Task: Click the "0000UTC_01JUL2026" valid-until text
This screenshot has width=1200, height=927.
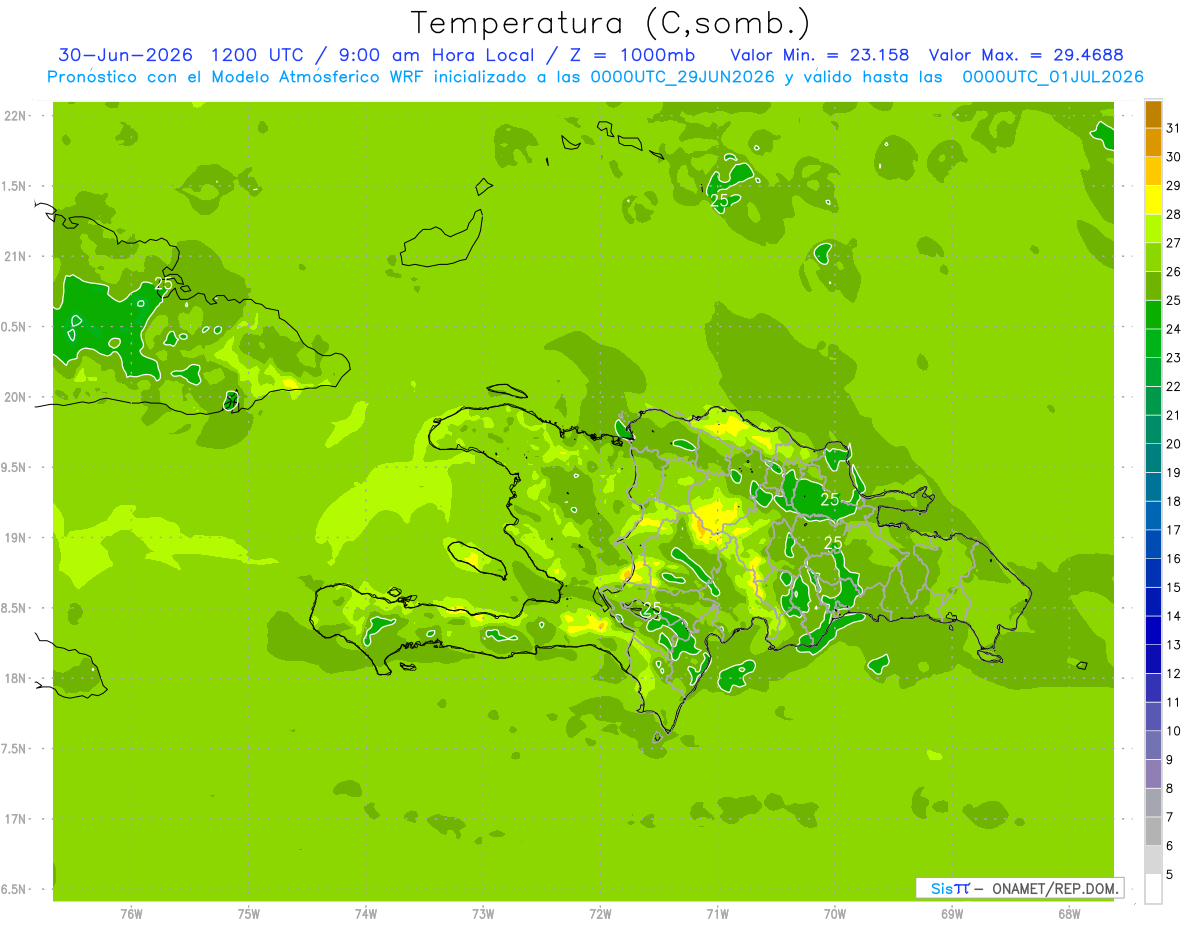Action: coord(1053,77)
